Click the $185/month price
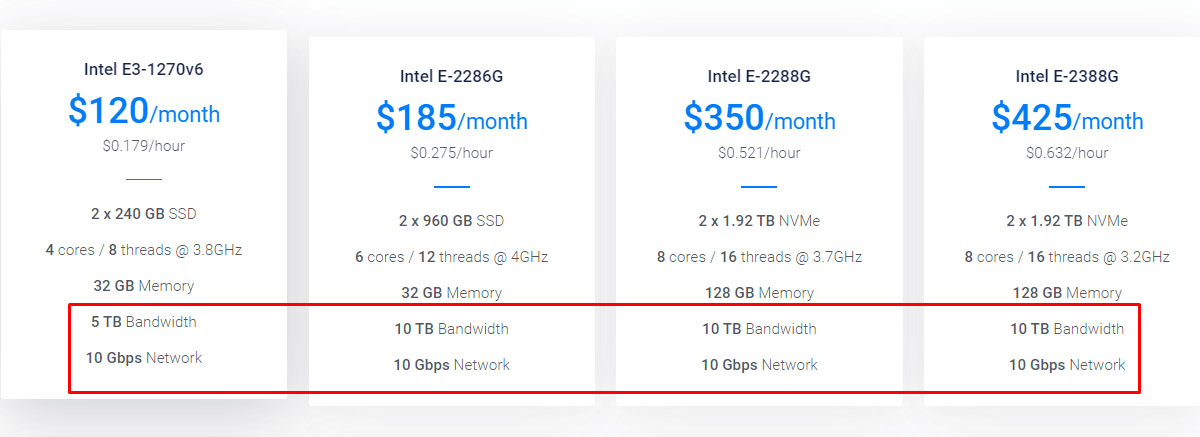The width and height of the screenshot is (1200, 437). point(452,117)
